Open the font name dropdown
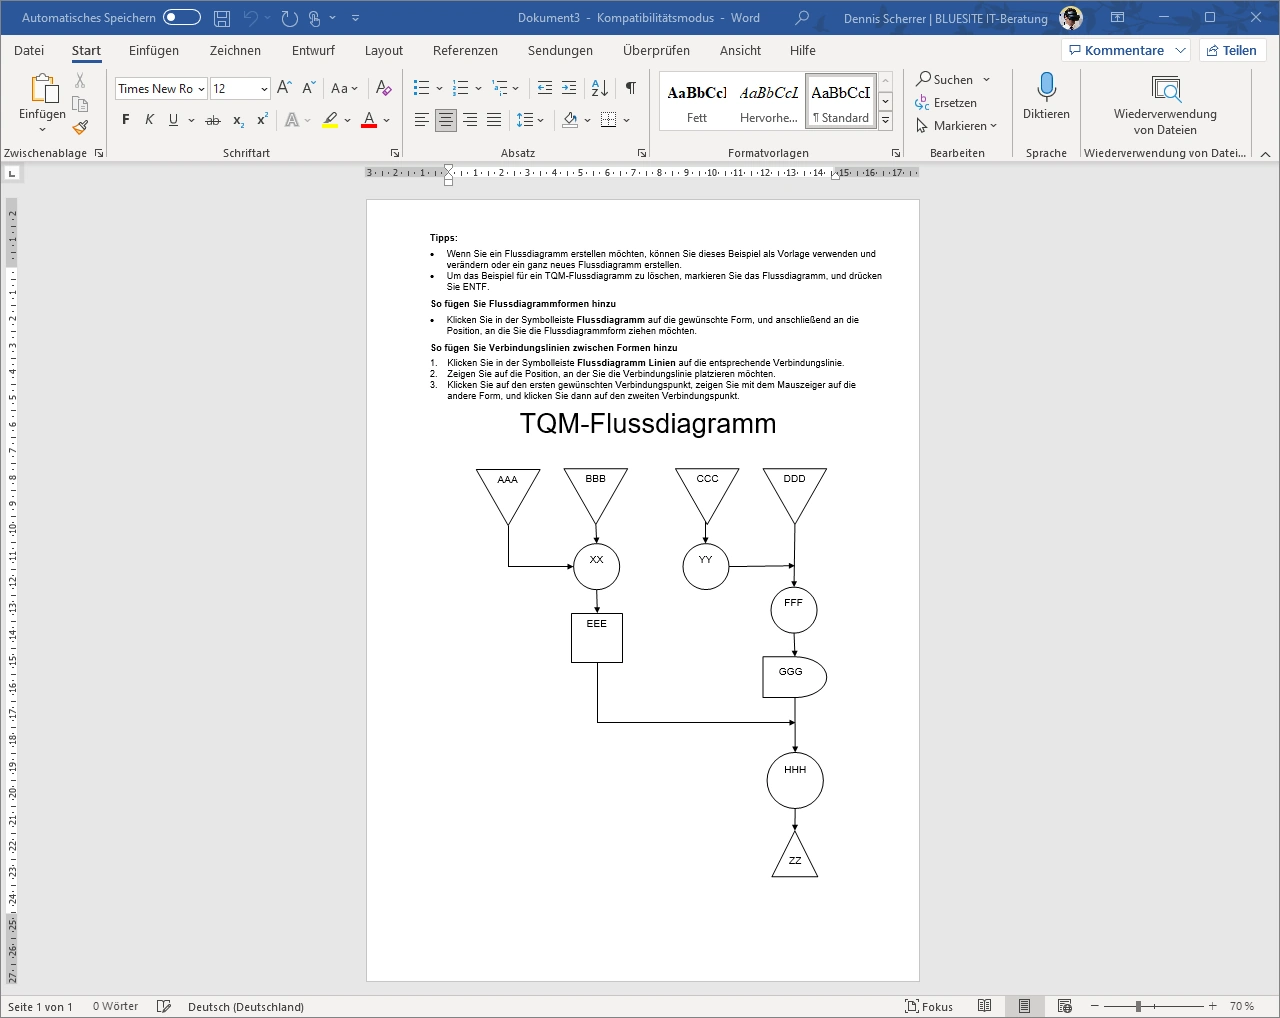This screenshot has width=1280, height=1018. 201,89
